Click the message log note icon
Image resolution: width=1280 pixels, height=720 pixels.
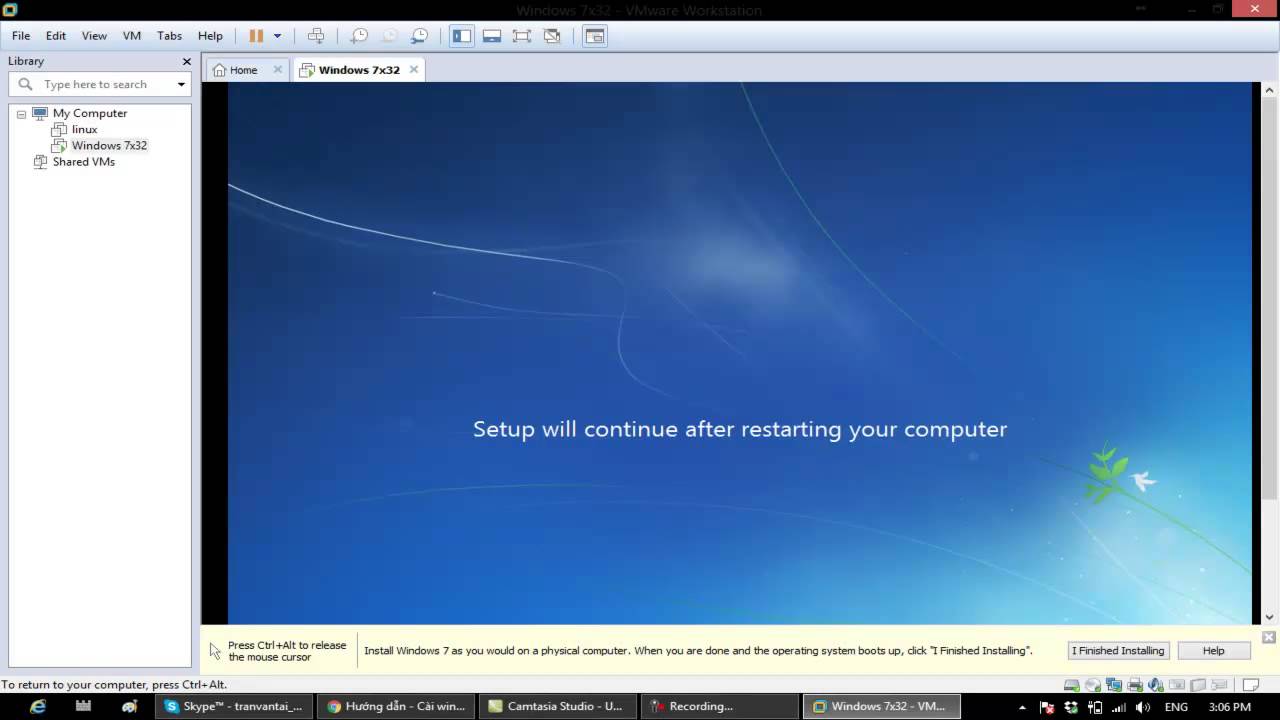[1250, 685]
